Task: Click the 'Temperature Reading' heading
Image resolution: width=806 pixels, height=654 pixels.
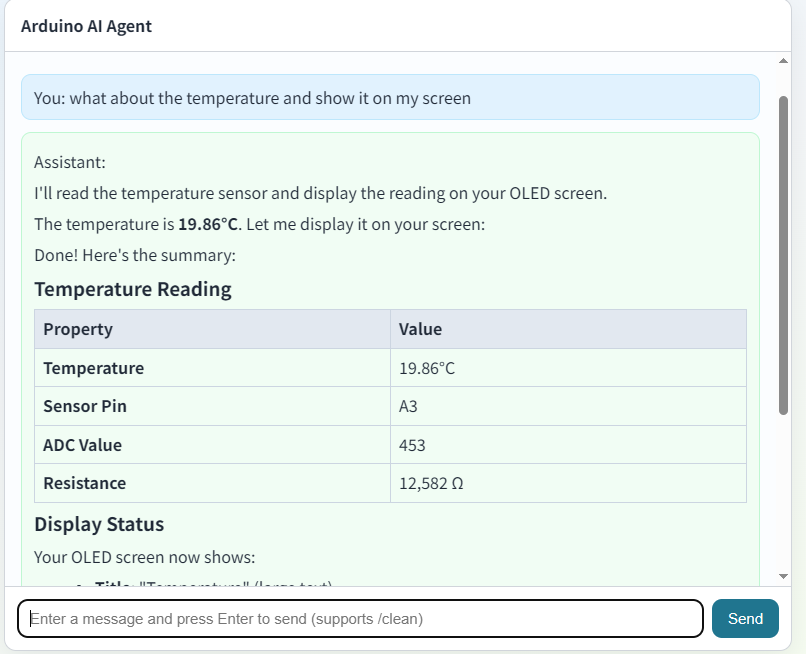Action: click(x=133, y=289)
